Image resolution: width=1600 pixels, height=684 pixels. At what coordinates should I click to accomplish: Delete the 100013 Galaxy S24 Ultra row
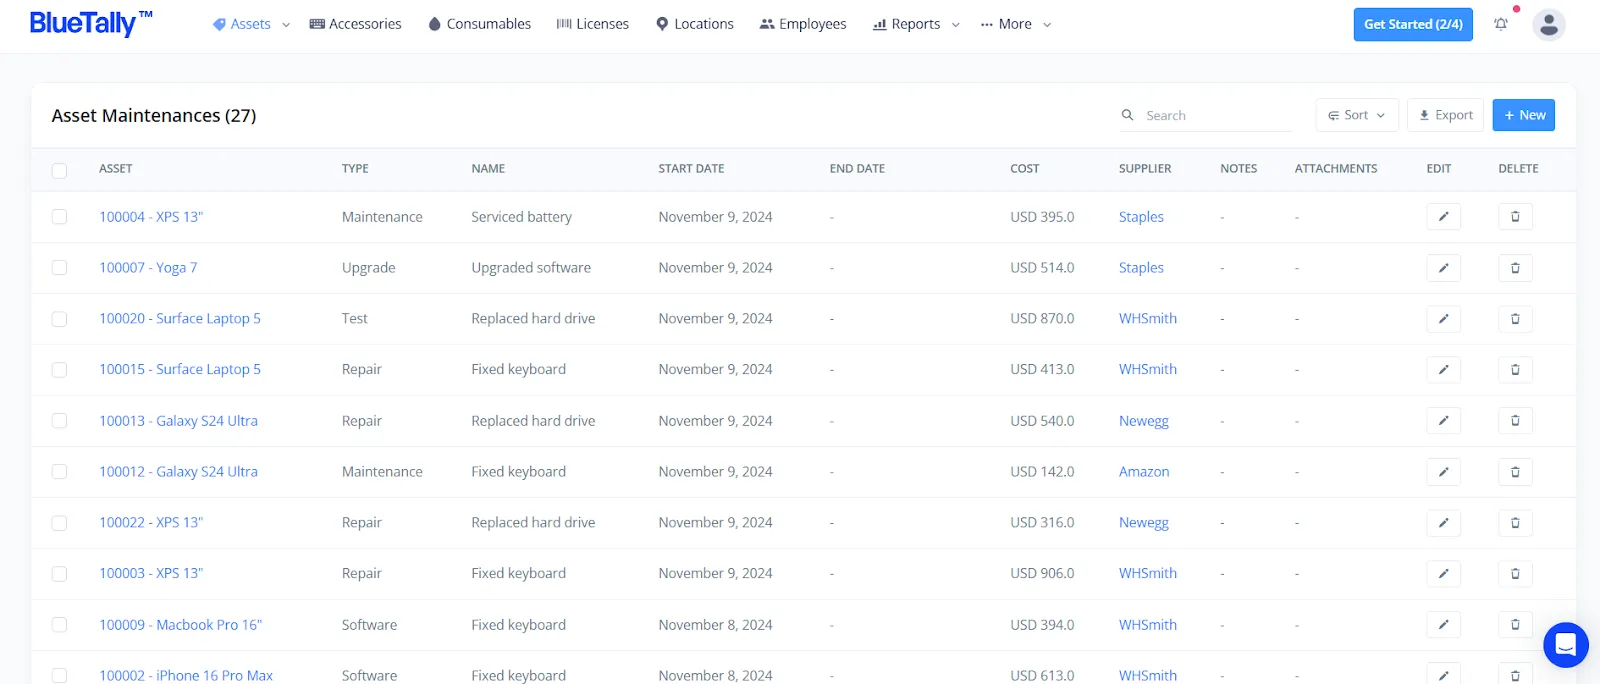tap(1515, 421)
